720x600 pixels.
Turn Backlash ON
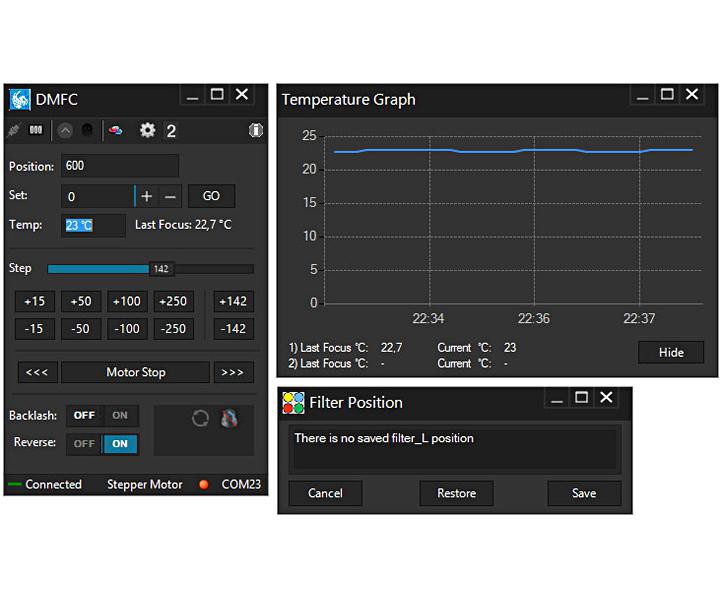click(120, 416)
